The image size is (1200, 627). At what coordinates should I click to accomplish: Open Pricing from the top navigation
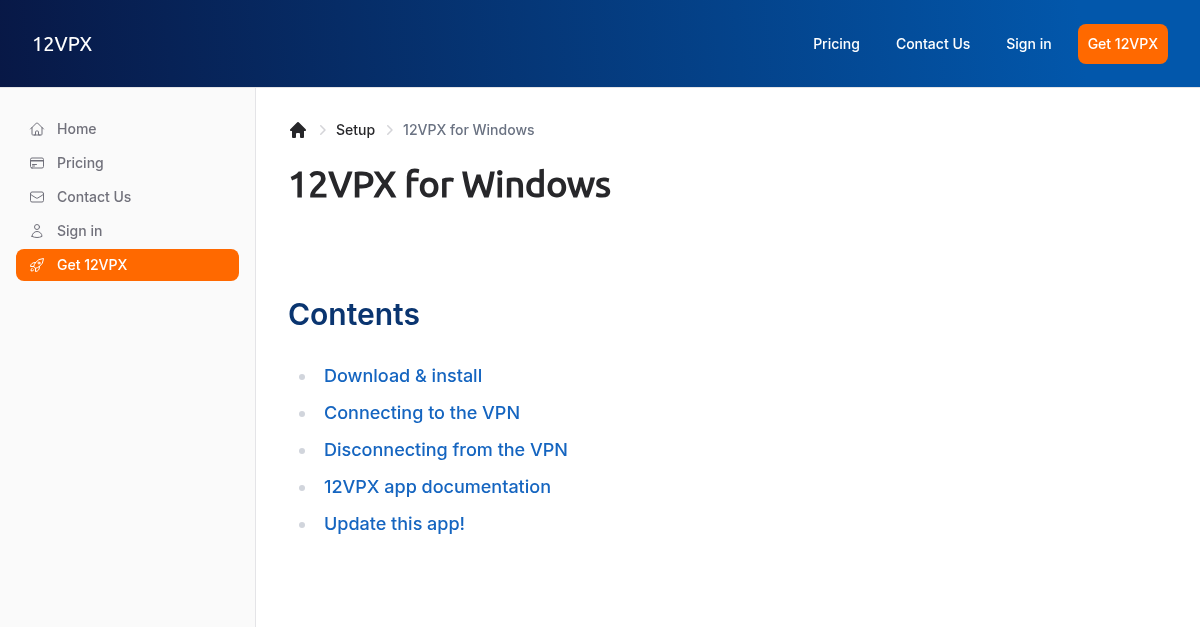point(836,43)
